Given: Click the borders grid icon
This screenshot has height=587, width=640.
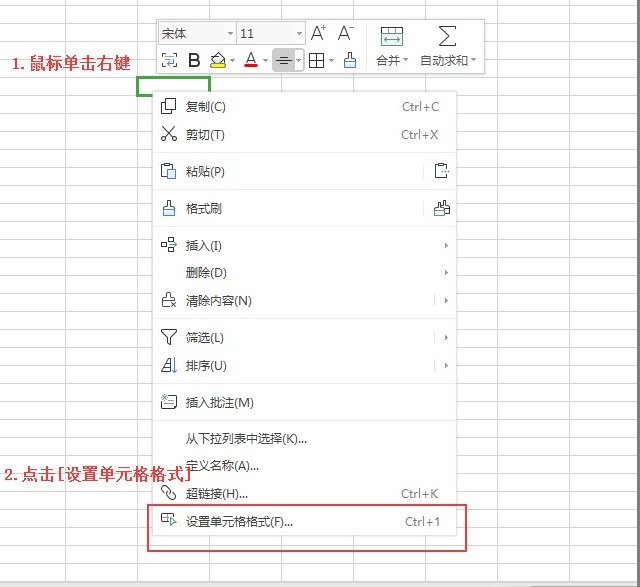Looking at the screenshot, I should click(x=316, y=60).
